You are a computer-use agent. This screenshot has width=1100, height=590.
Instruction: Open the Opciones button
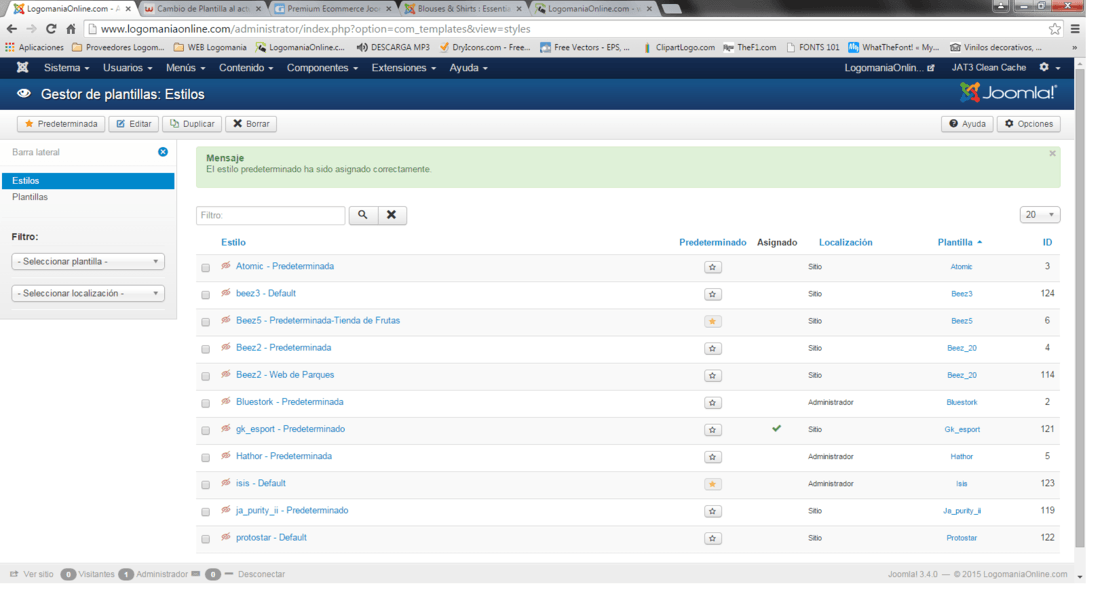(1028, 123)
